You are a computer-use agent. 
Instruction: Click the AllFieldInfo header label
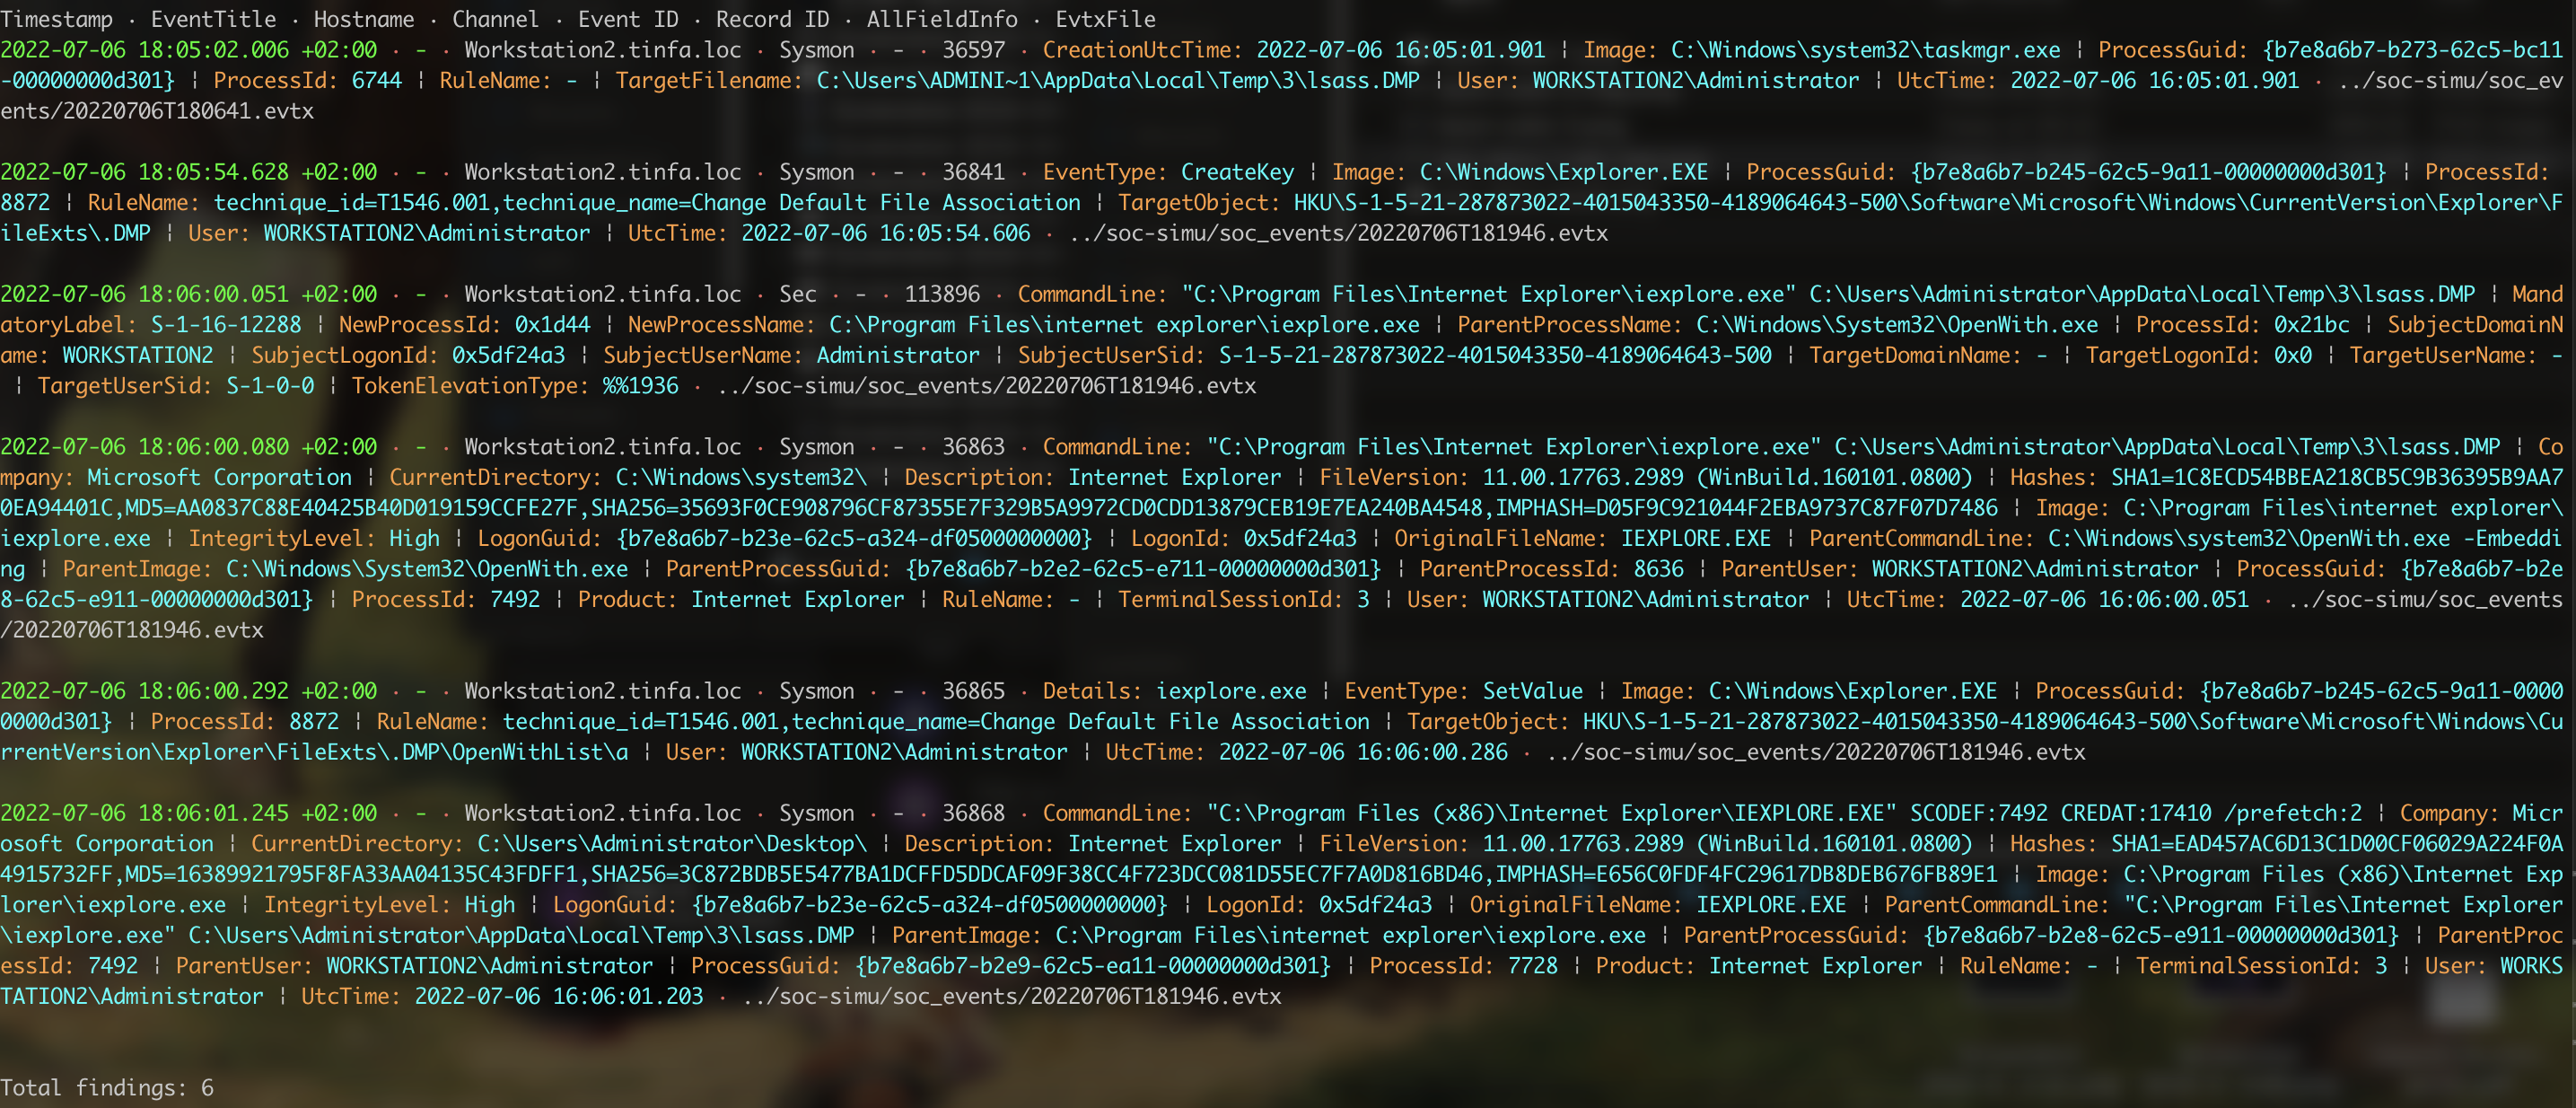[941, 19]
